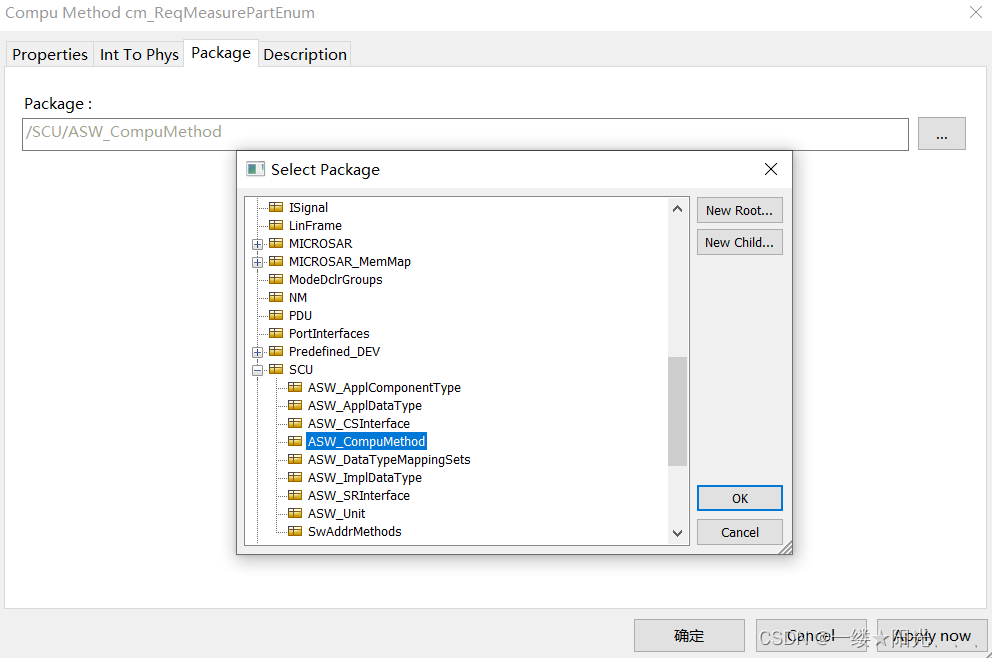The height and width of the screenshot is (658, 992).
Task: Click the ASW_SRInterface package icon
Action: pyautogui.click(x=295, y=495)
